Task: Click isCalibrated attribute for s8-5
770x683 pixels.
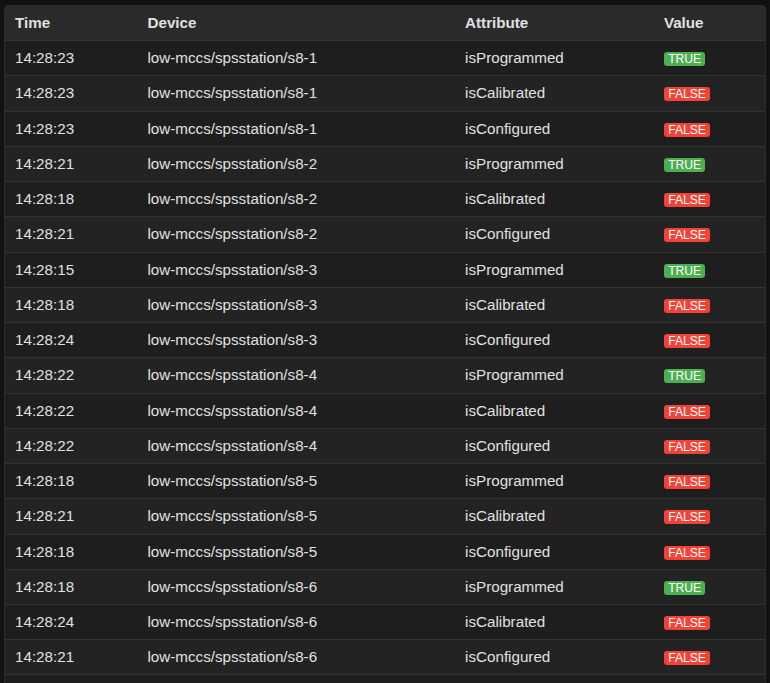Action: click(505, 517)
